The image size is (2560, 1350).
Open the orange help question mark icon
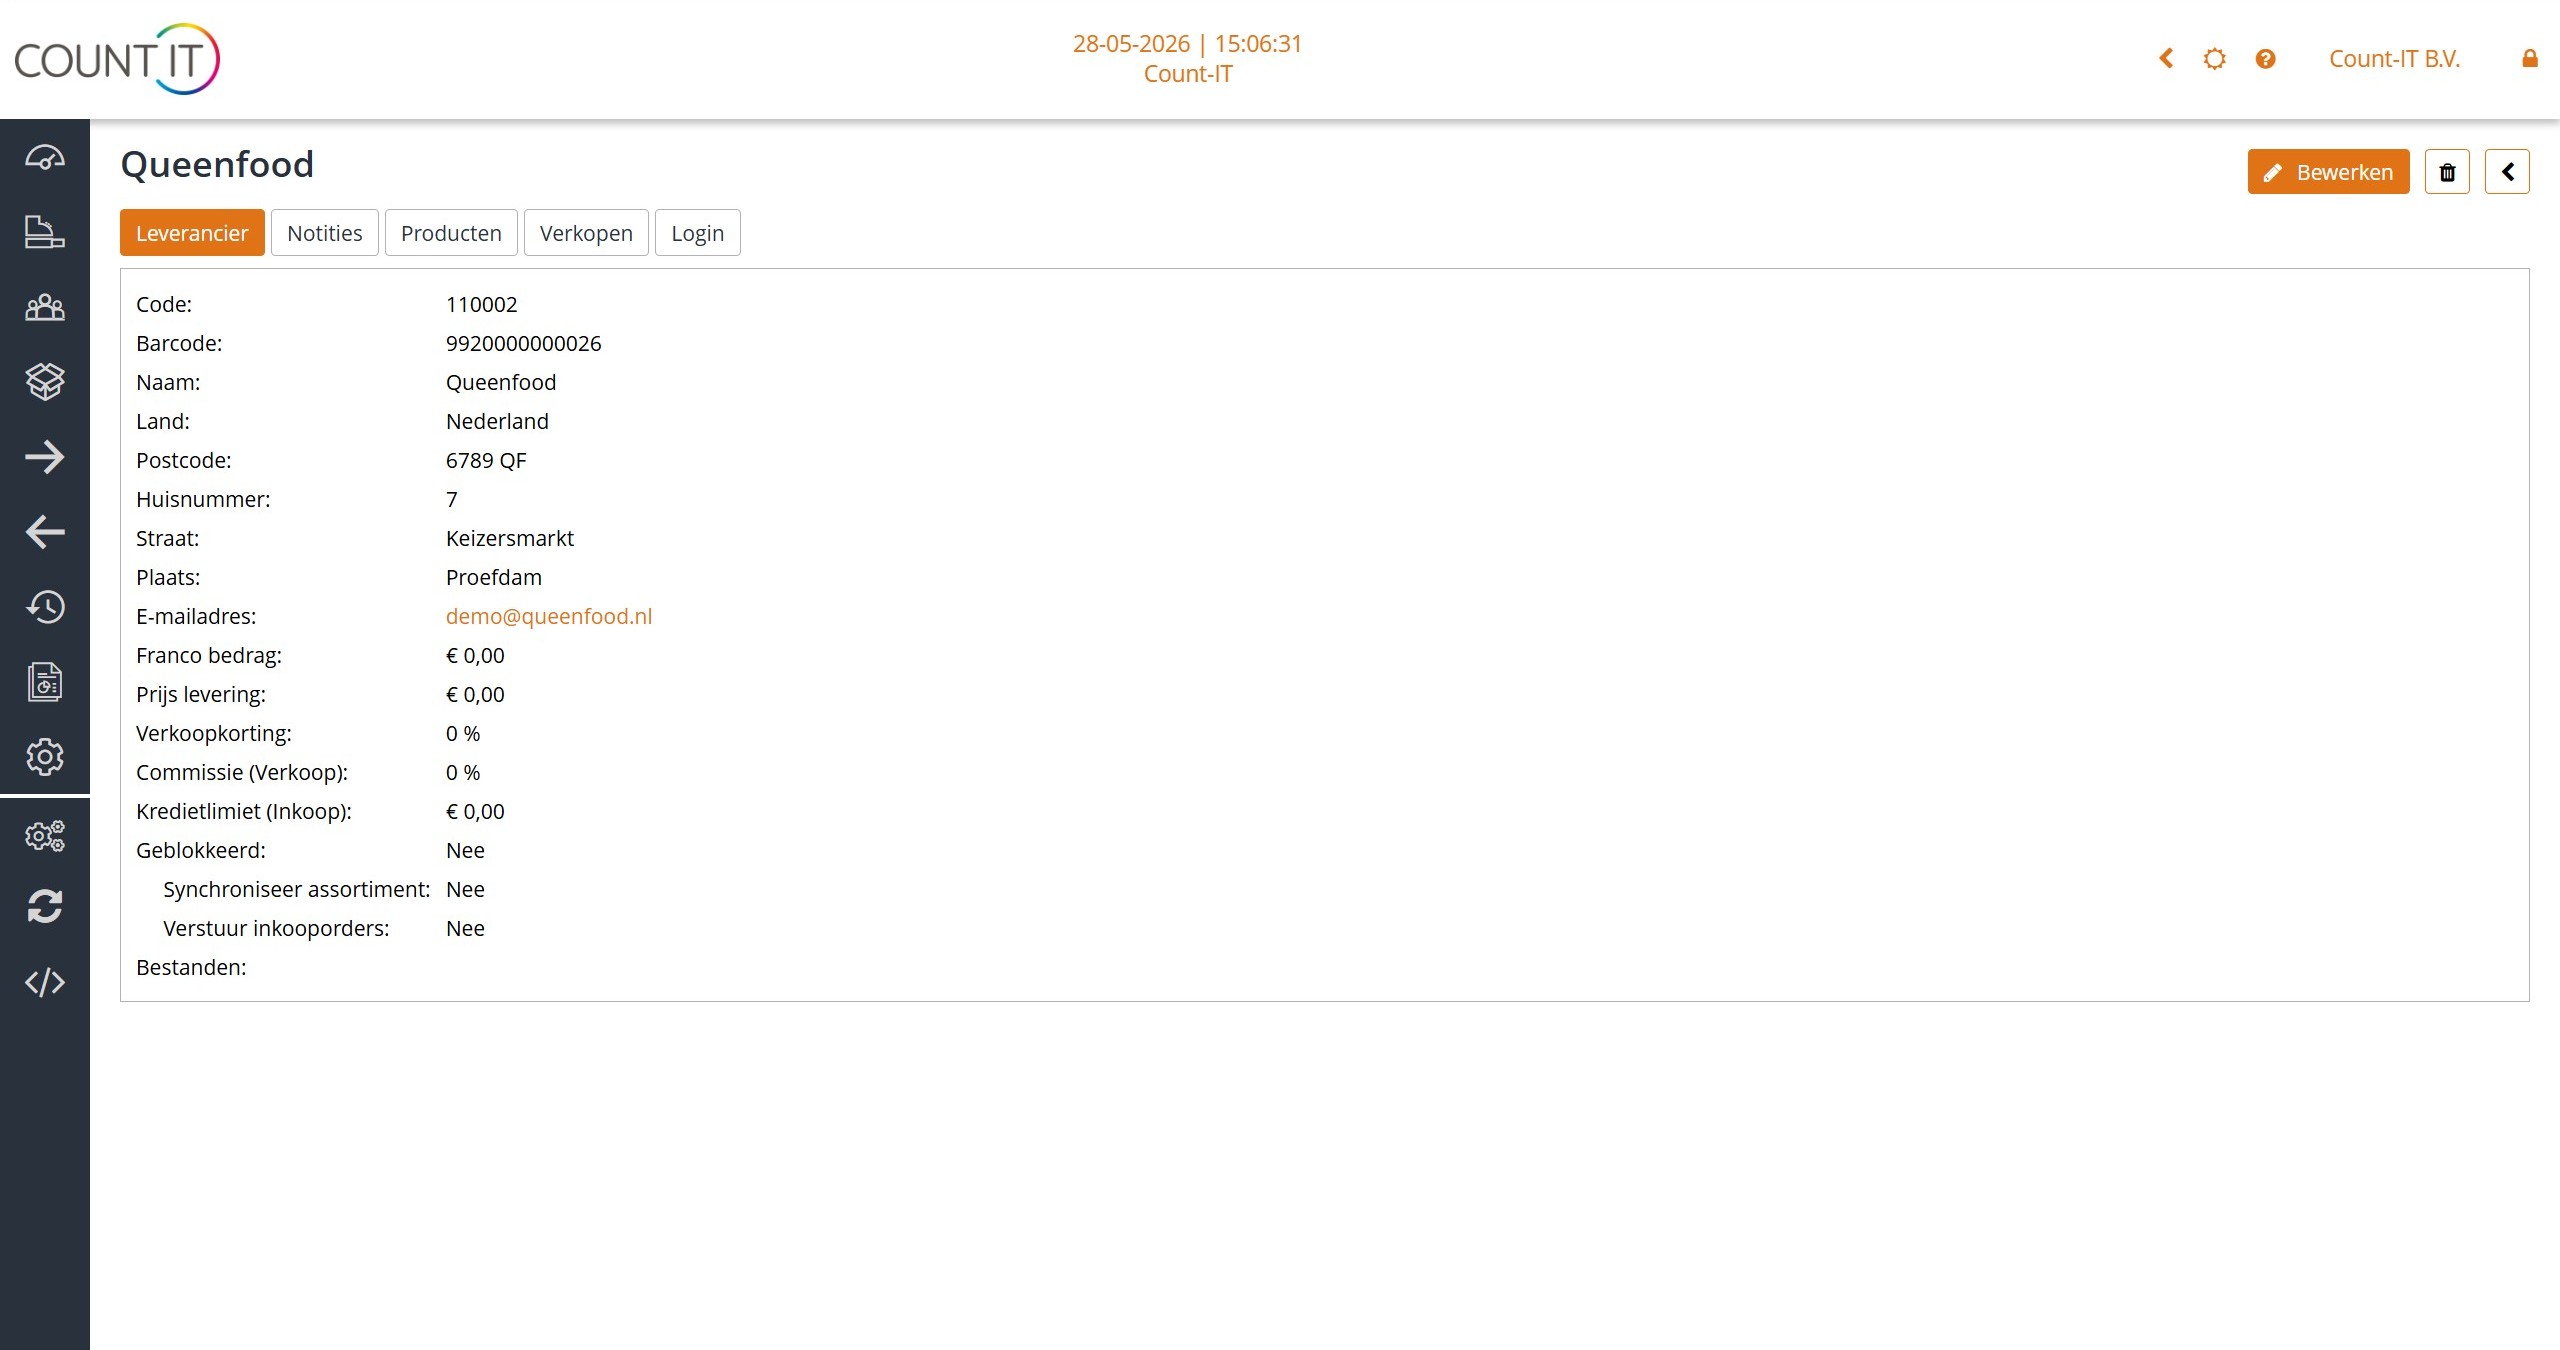(x=2266, y=59)
